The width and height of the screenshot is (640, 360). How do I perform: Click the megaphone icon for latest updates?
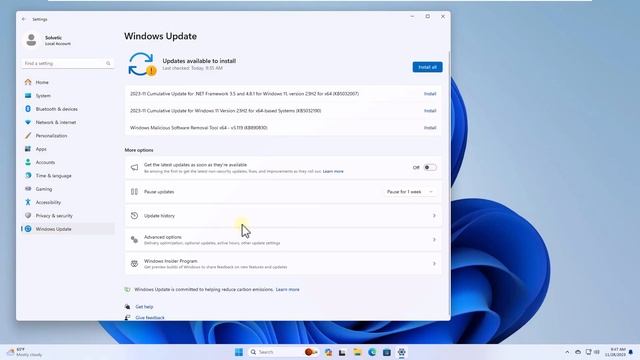pyautogui.click(x=134, y=167)
